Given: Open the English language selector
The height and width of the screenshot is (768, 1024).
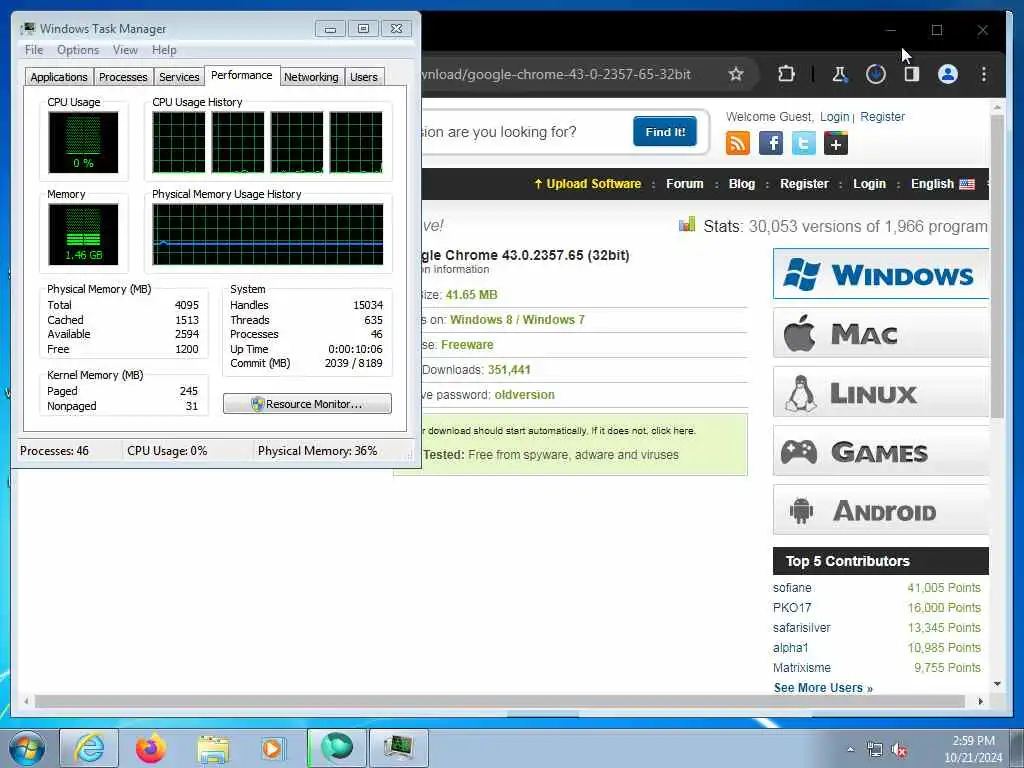Looking at the screenshot, I should pyautogui.click(x=942, y=184).
